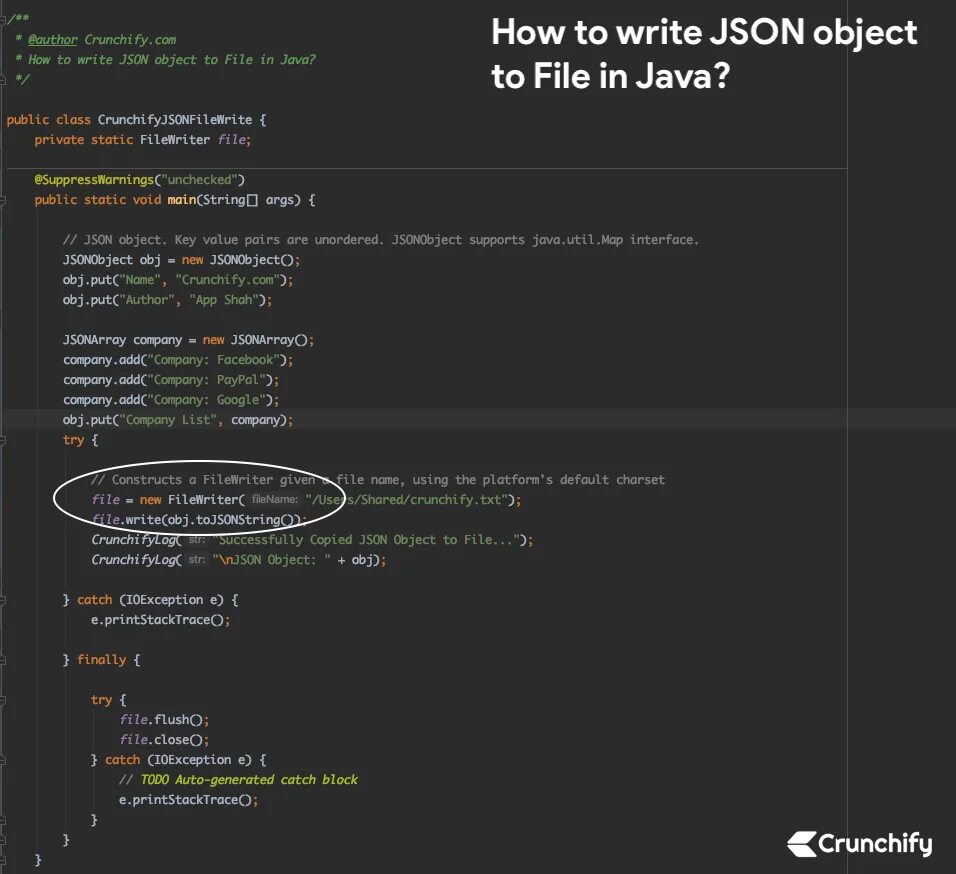Click the args parameter in main
The image size is (956, 874).
coord(279,200)
